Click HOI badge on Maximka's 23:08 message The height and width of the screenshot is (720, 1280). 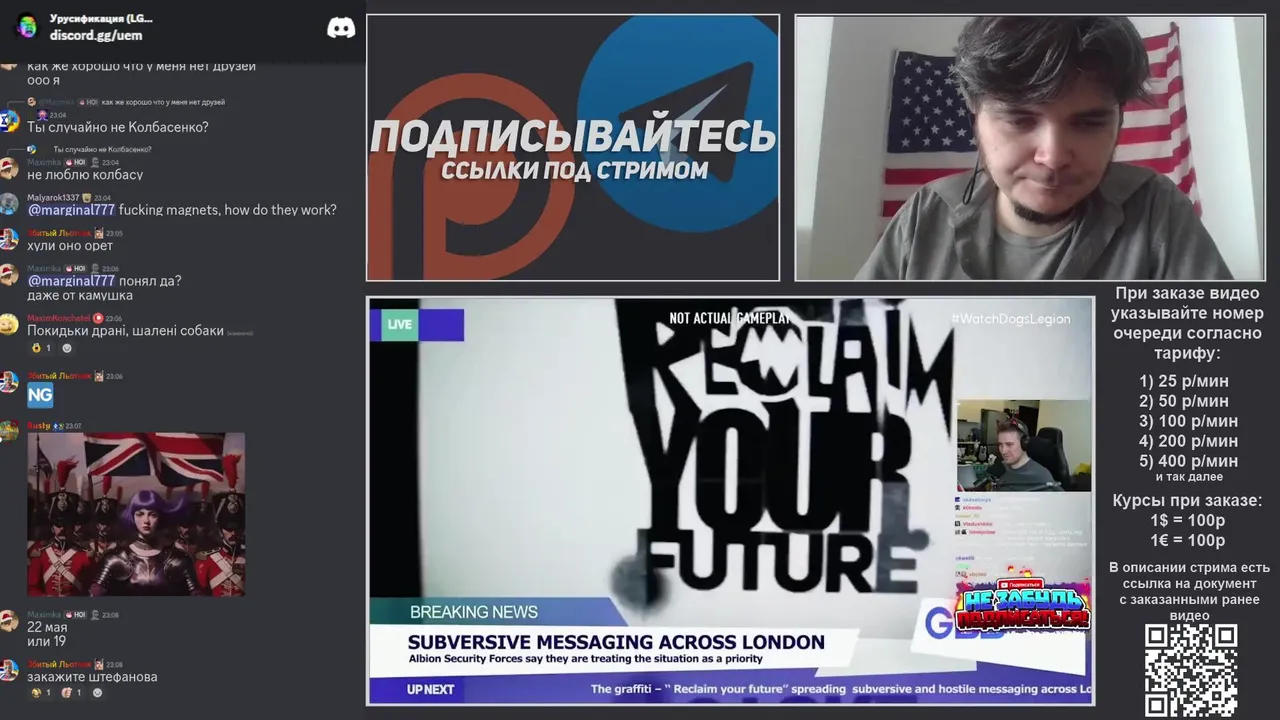click(x=76, y=615)
